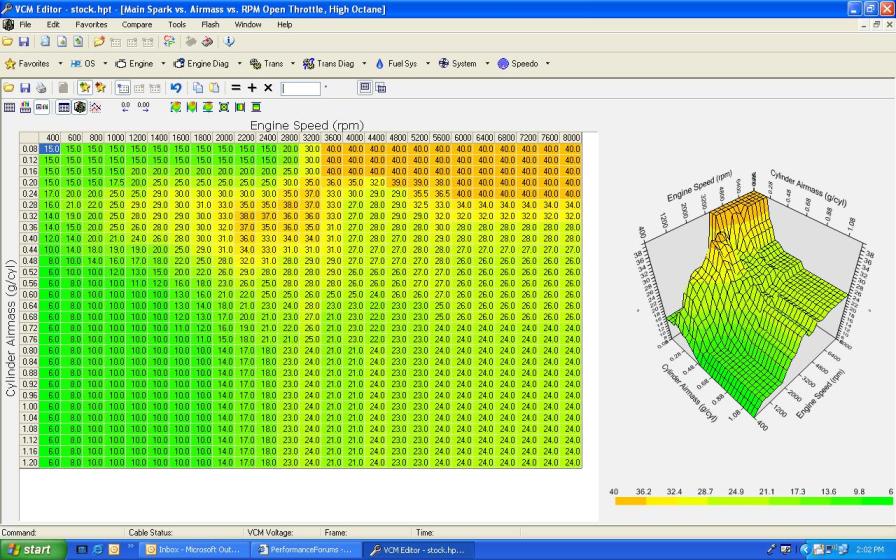Expand the Speedo dropdown arrow
896x560 pixels.
click(547, 63)
